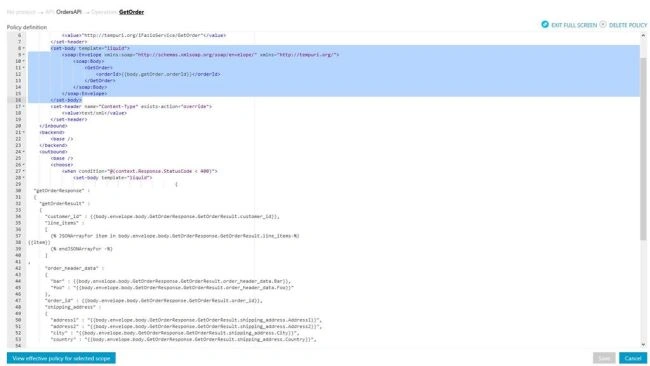The height and width of the screenshot is (366, 650).
Task: Click the EXIT FULL SCREEN label
Action: pos(574,25)
